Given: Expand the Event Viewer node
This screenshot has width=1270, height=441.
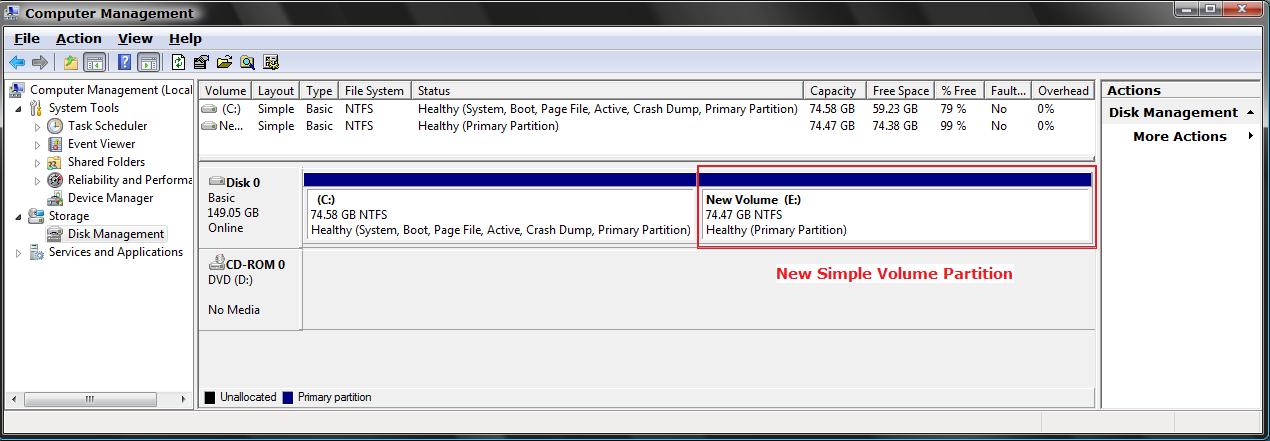Looking at the screenshot, I should click(x=38, y=145).
